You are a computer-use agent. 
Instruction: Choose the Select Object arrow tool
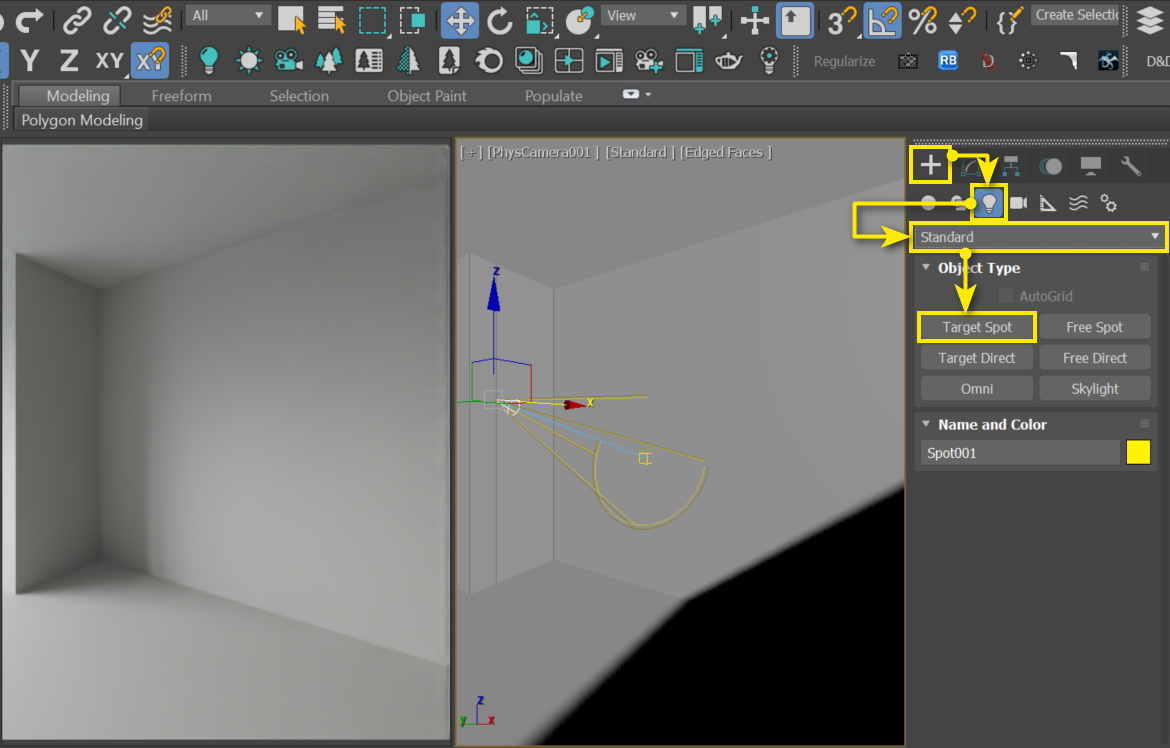pos(291,20)
